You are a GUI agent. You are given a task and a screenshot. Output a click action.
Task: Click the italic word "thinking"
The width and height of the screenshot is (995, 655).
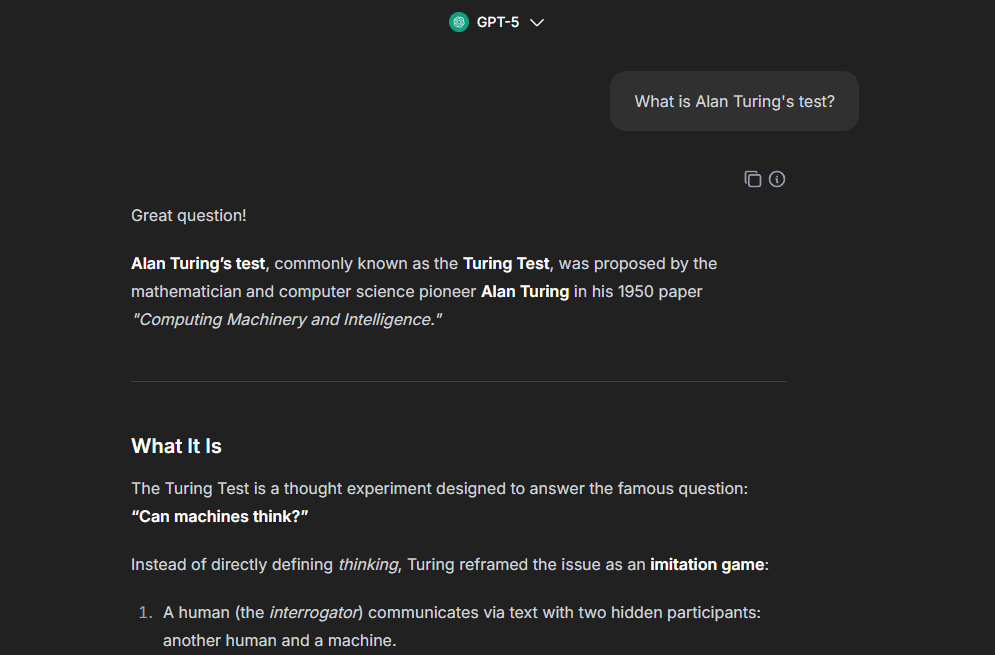[368, 565]
